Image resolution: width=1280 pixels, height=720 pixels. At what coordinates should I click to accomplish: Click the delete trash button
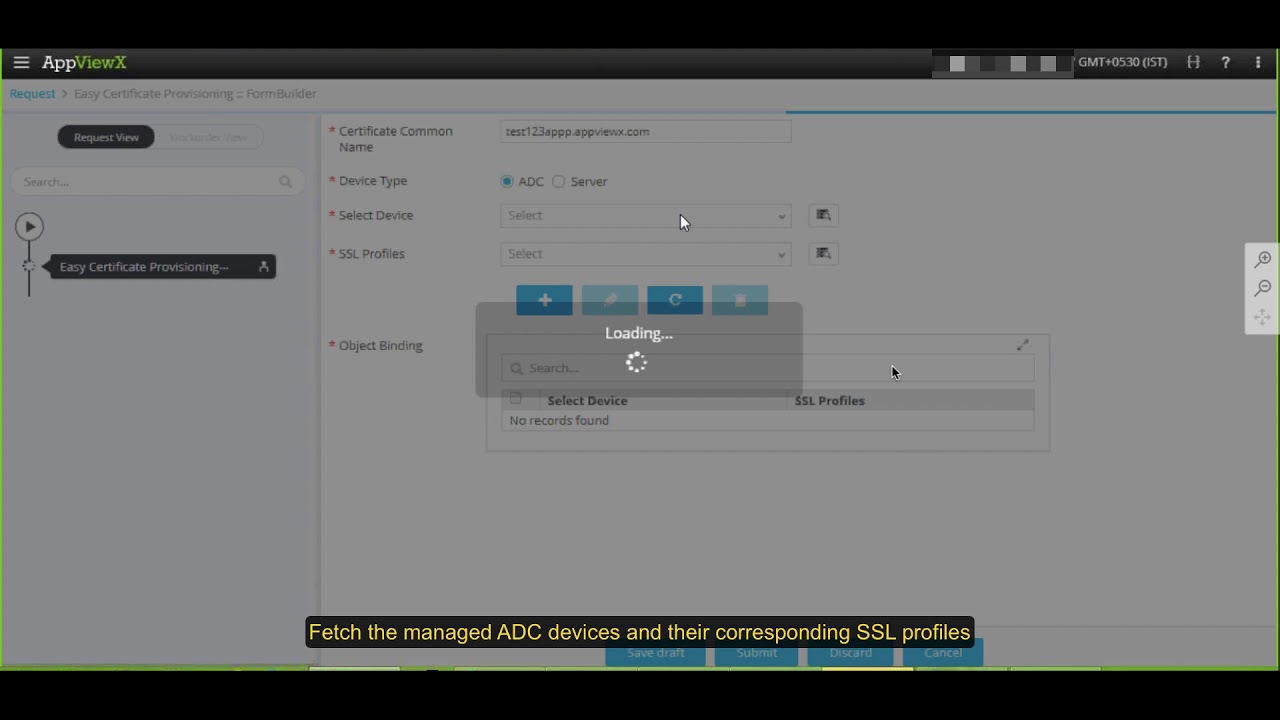pyautogui.click(x=740, y=300)
